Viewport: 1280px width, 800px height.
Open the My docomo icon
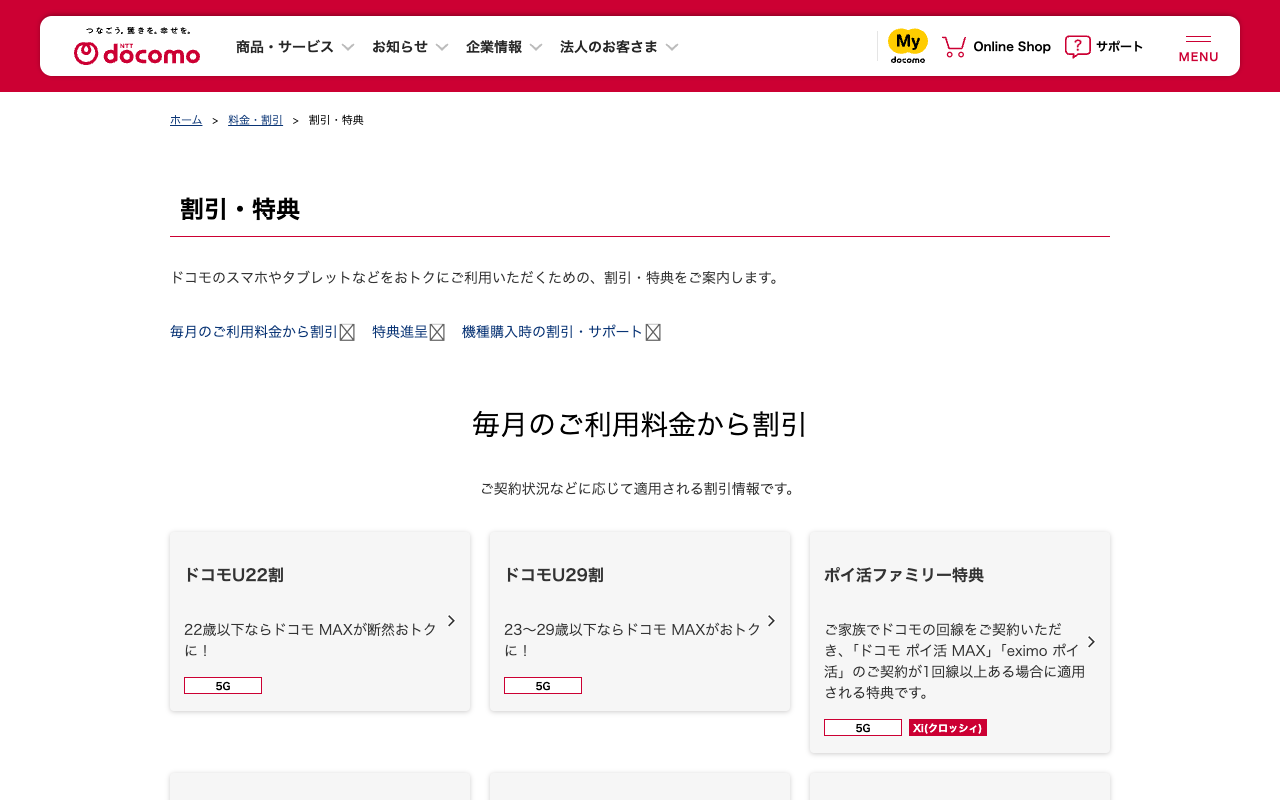point(908,46)
